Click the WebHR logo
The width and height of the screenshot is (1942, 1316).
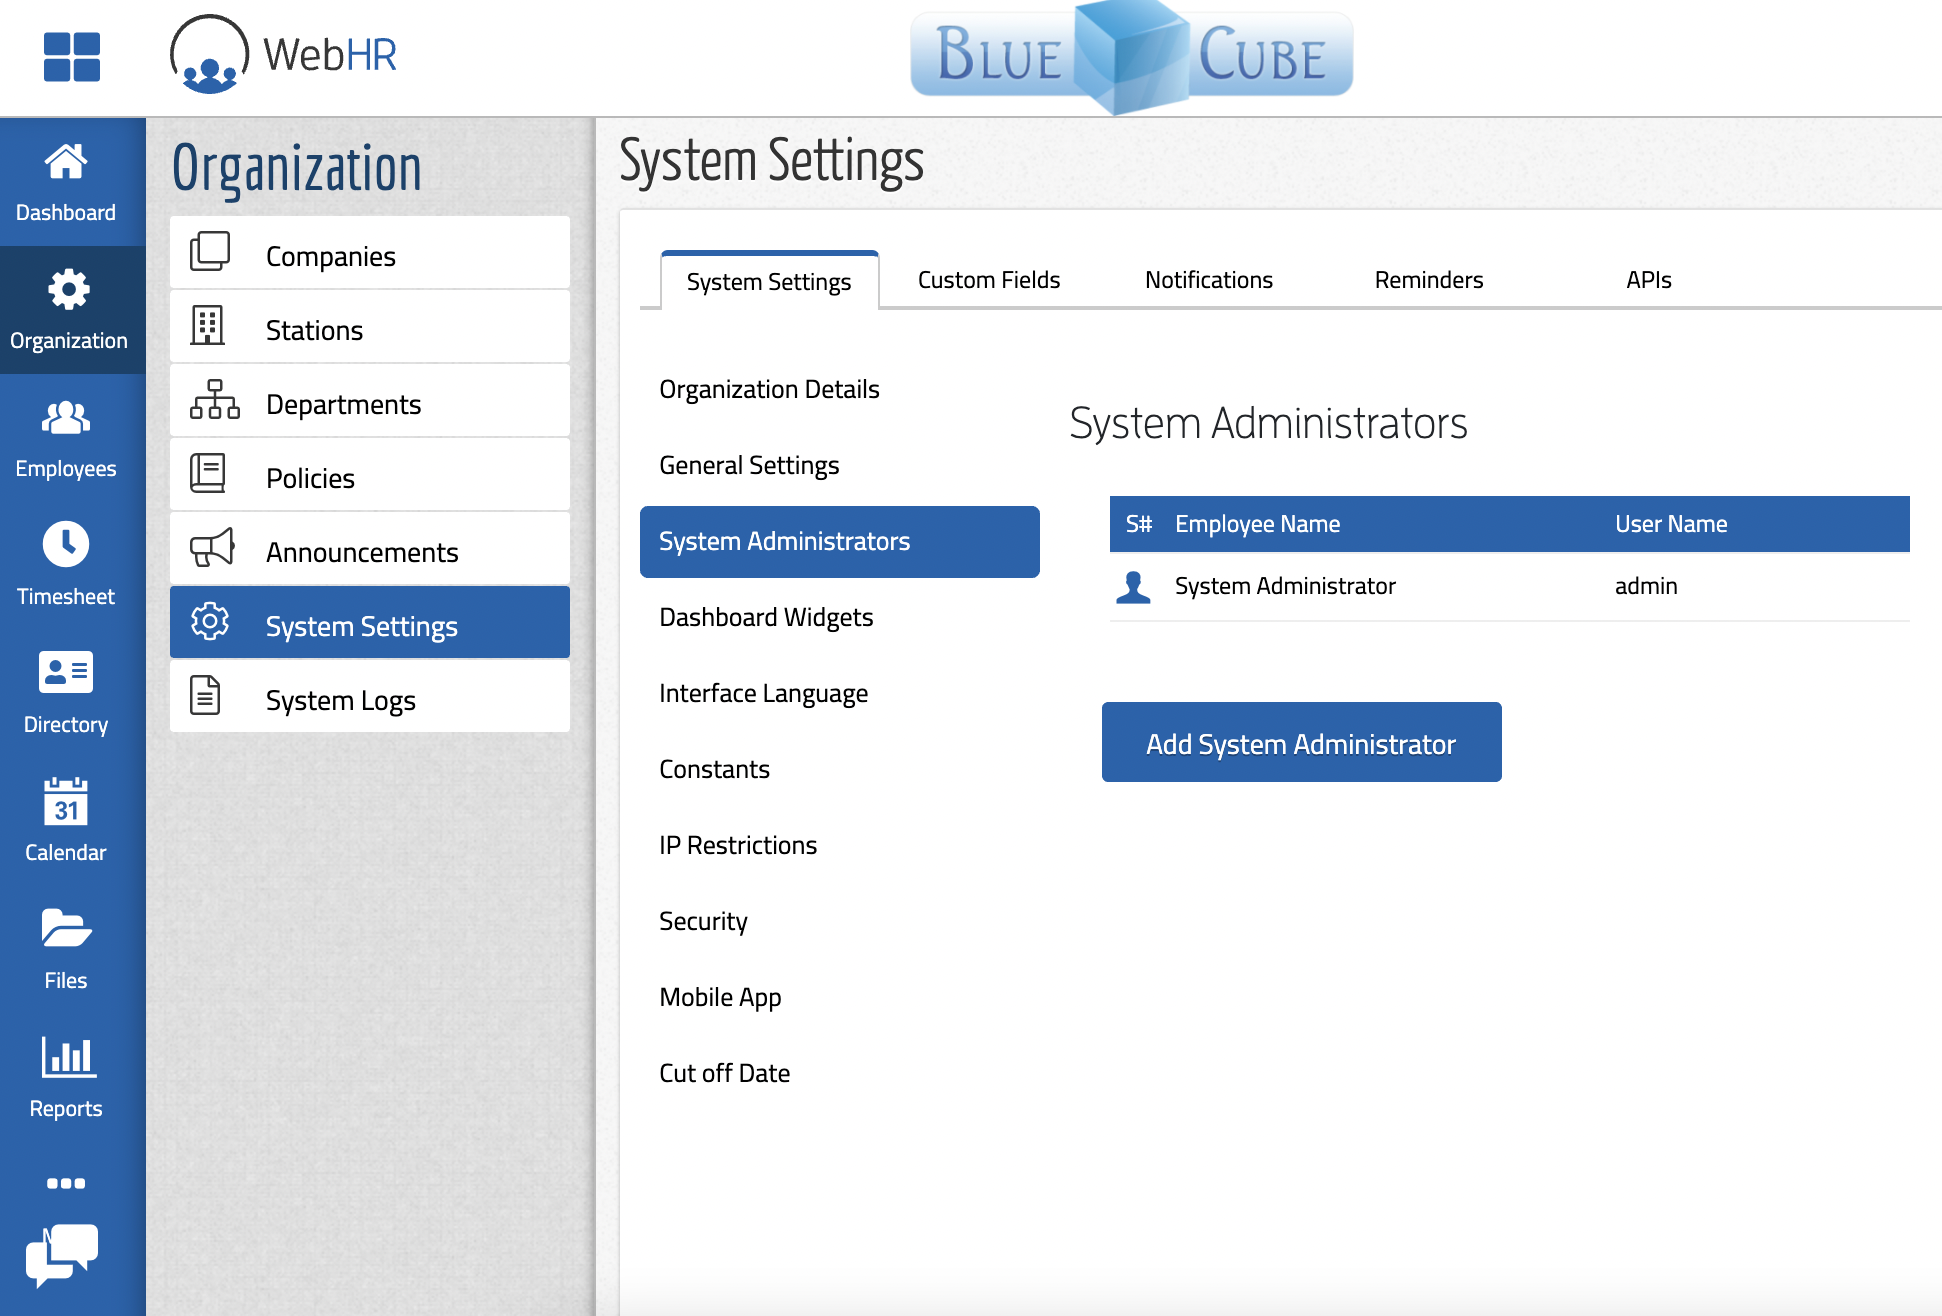point(284,55)
